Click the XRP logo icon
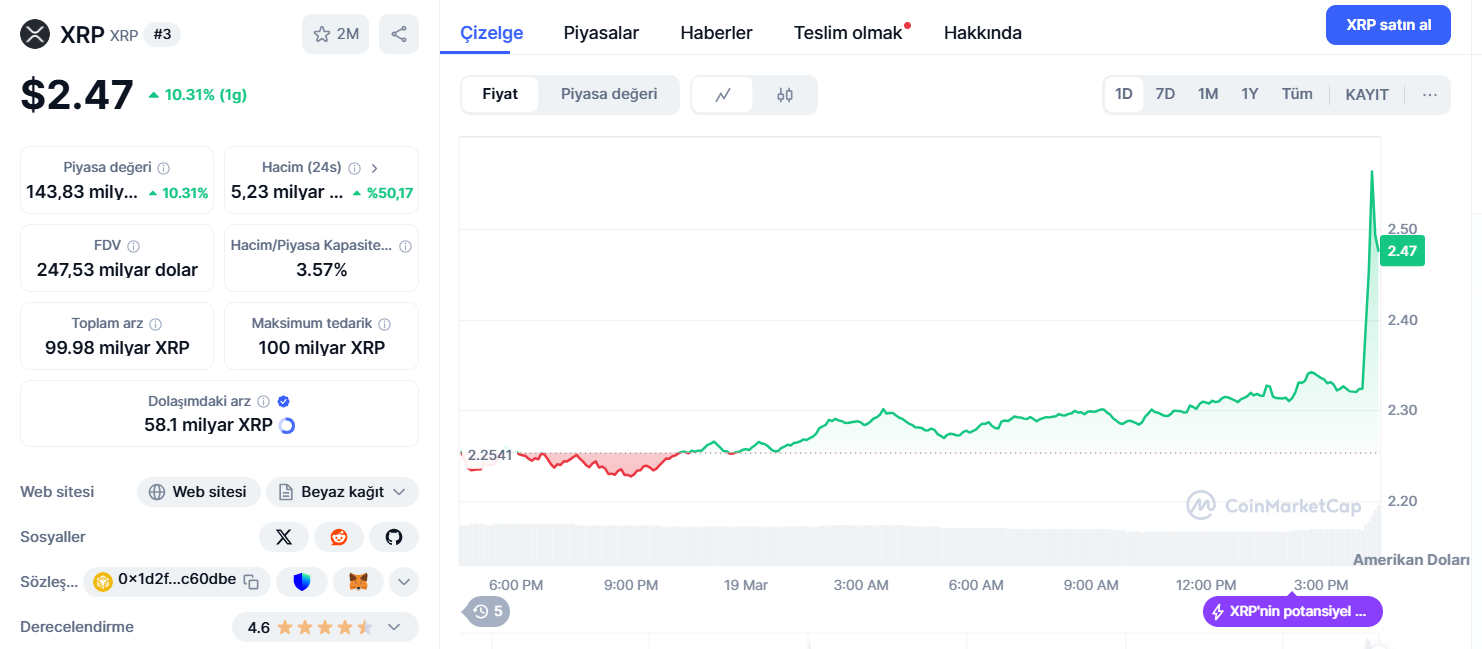Viewport: 1482px width, 649px height. 35,34
